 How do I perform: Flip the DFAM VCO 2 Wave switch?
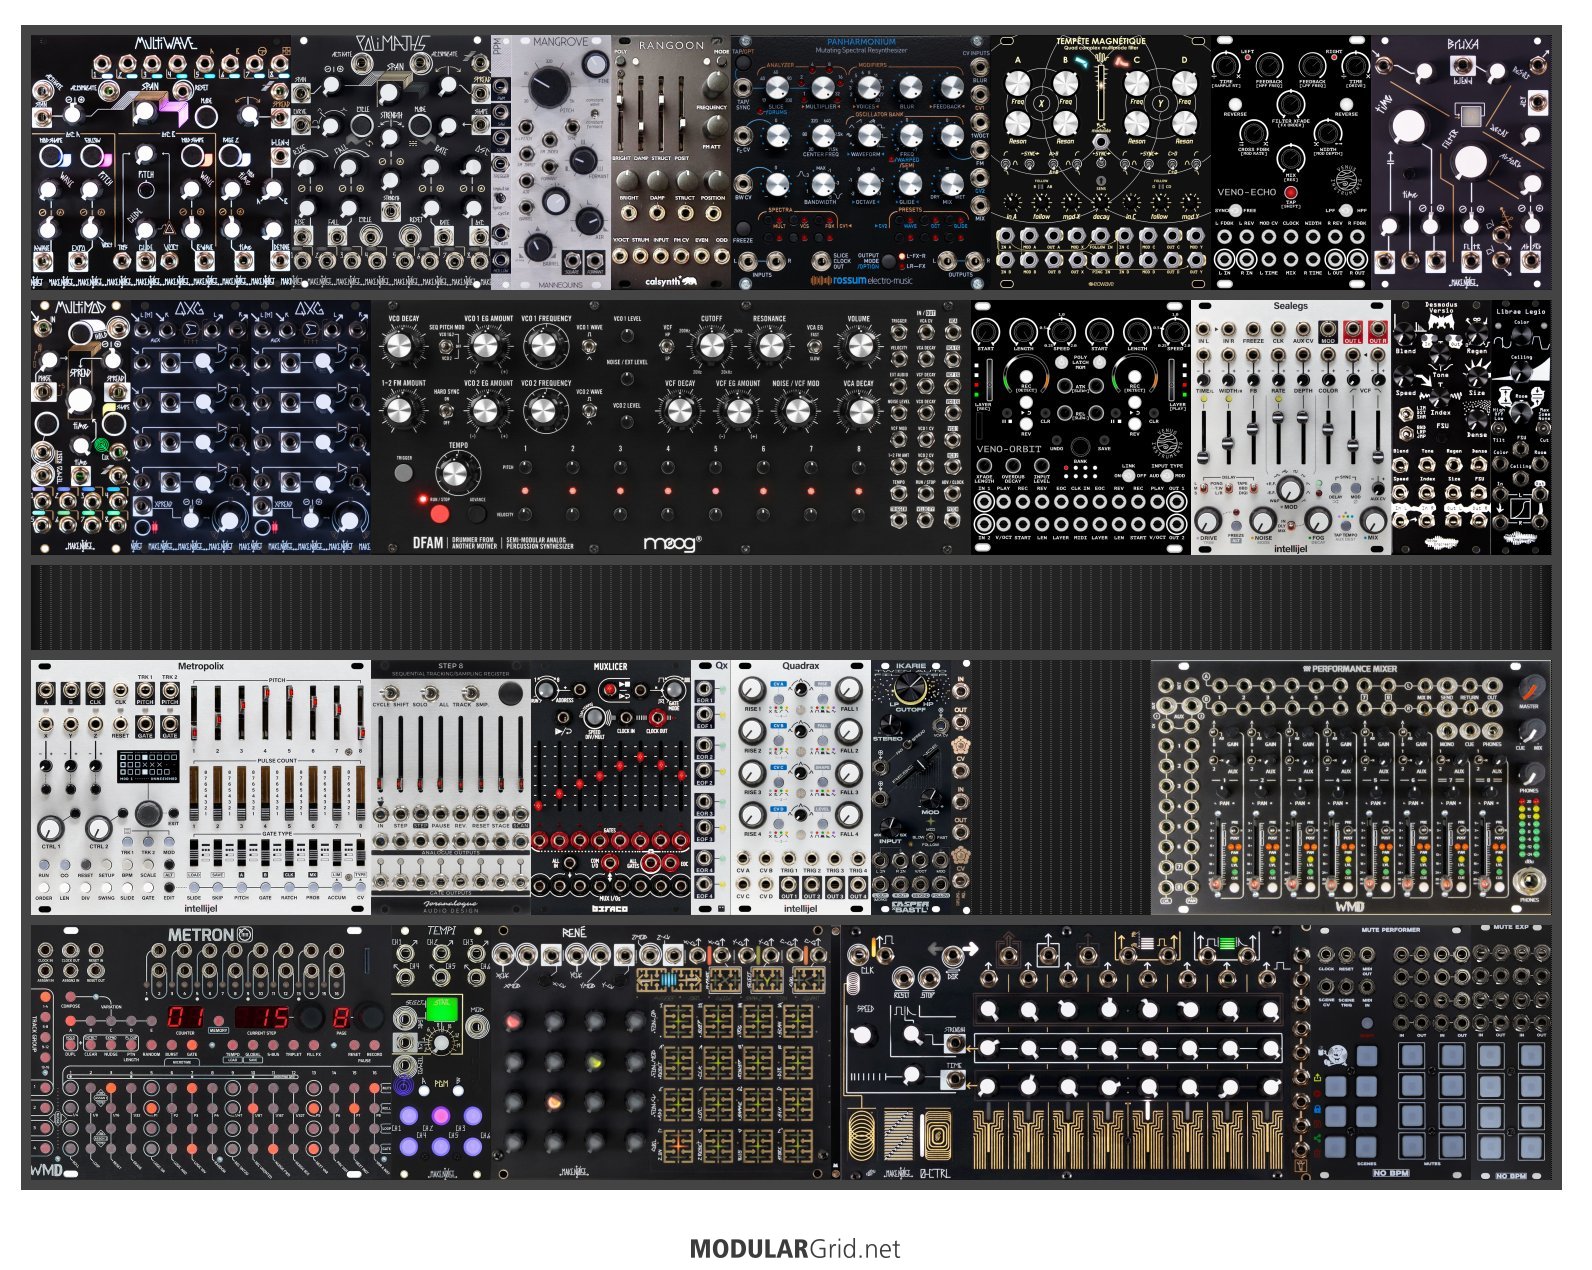coord(590,409)
